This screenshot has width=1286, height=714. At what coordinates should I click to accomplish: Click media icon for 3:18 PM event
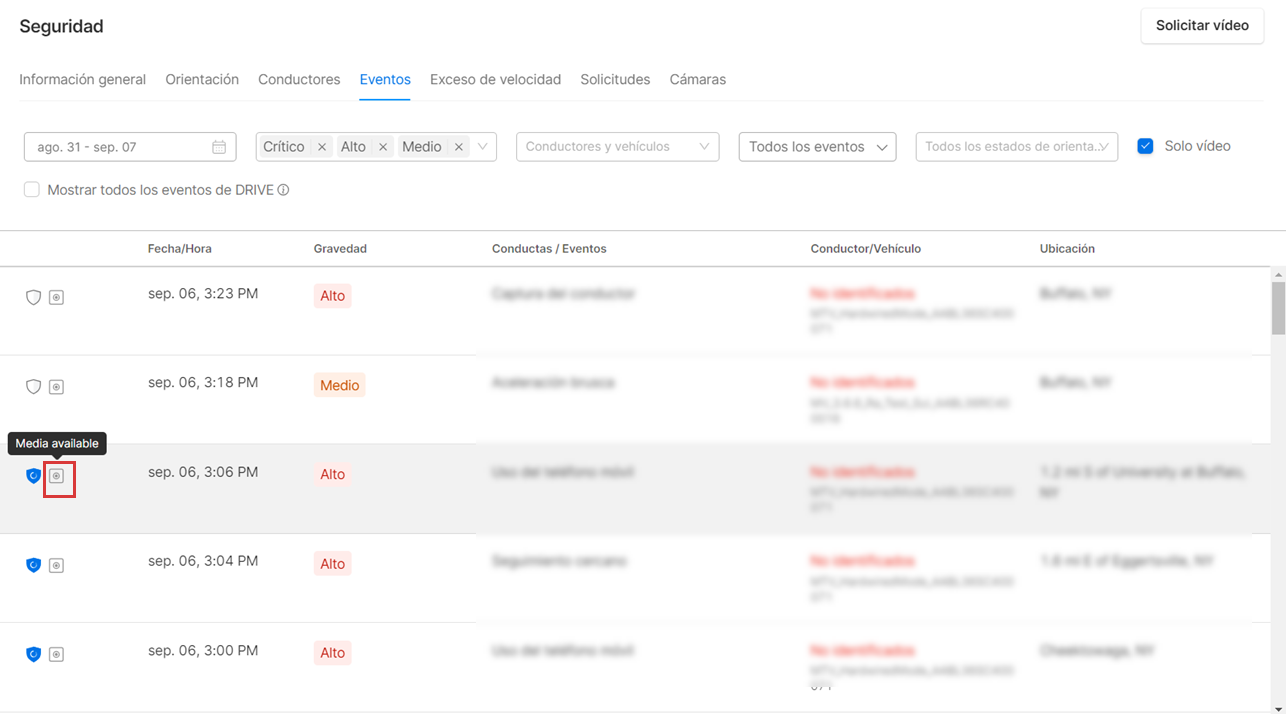(x=57, y=387)
